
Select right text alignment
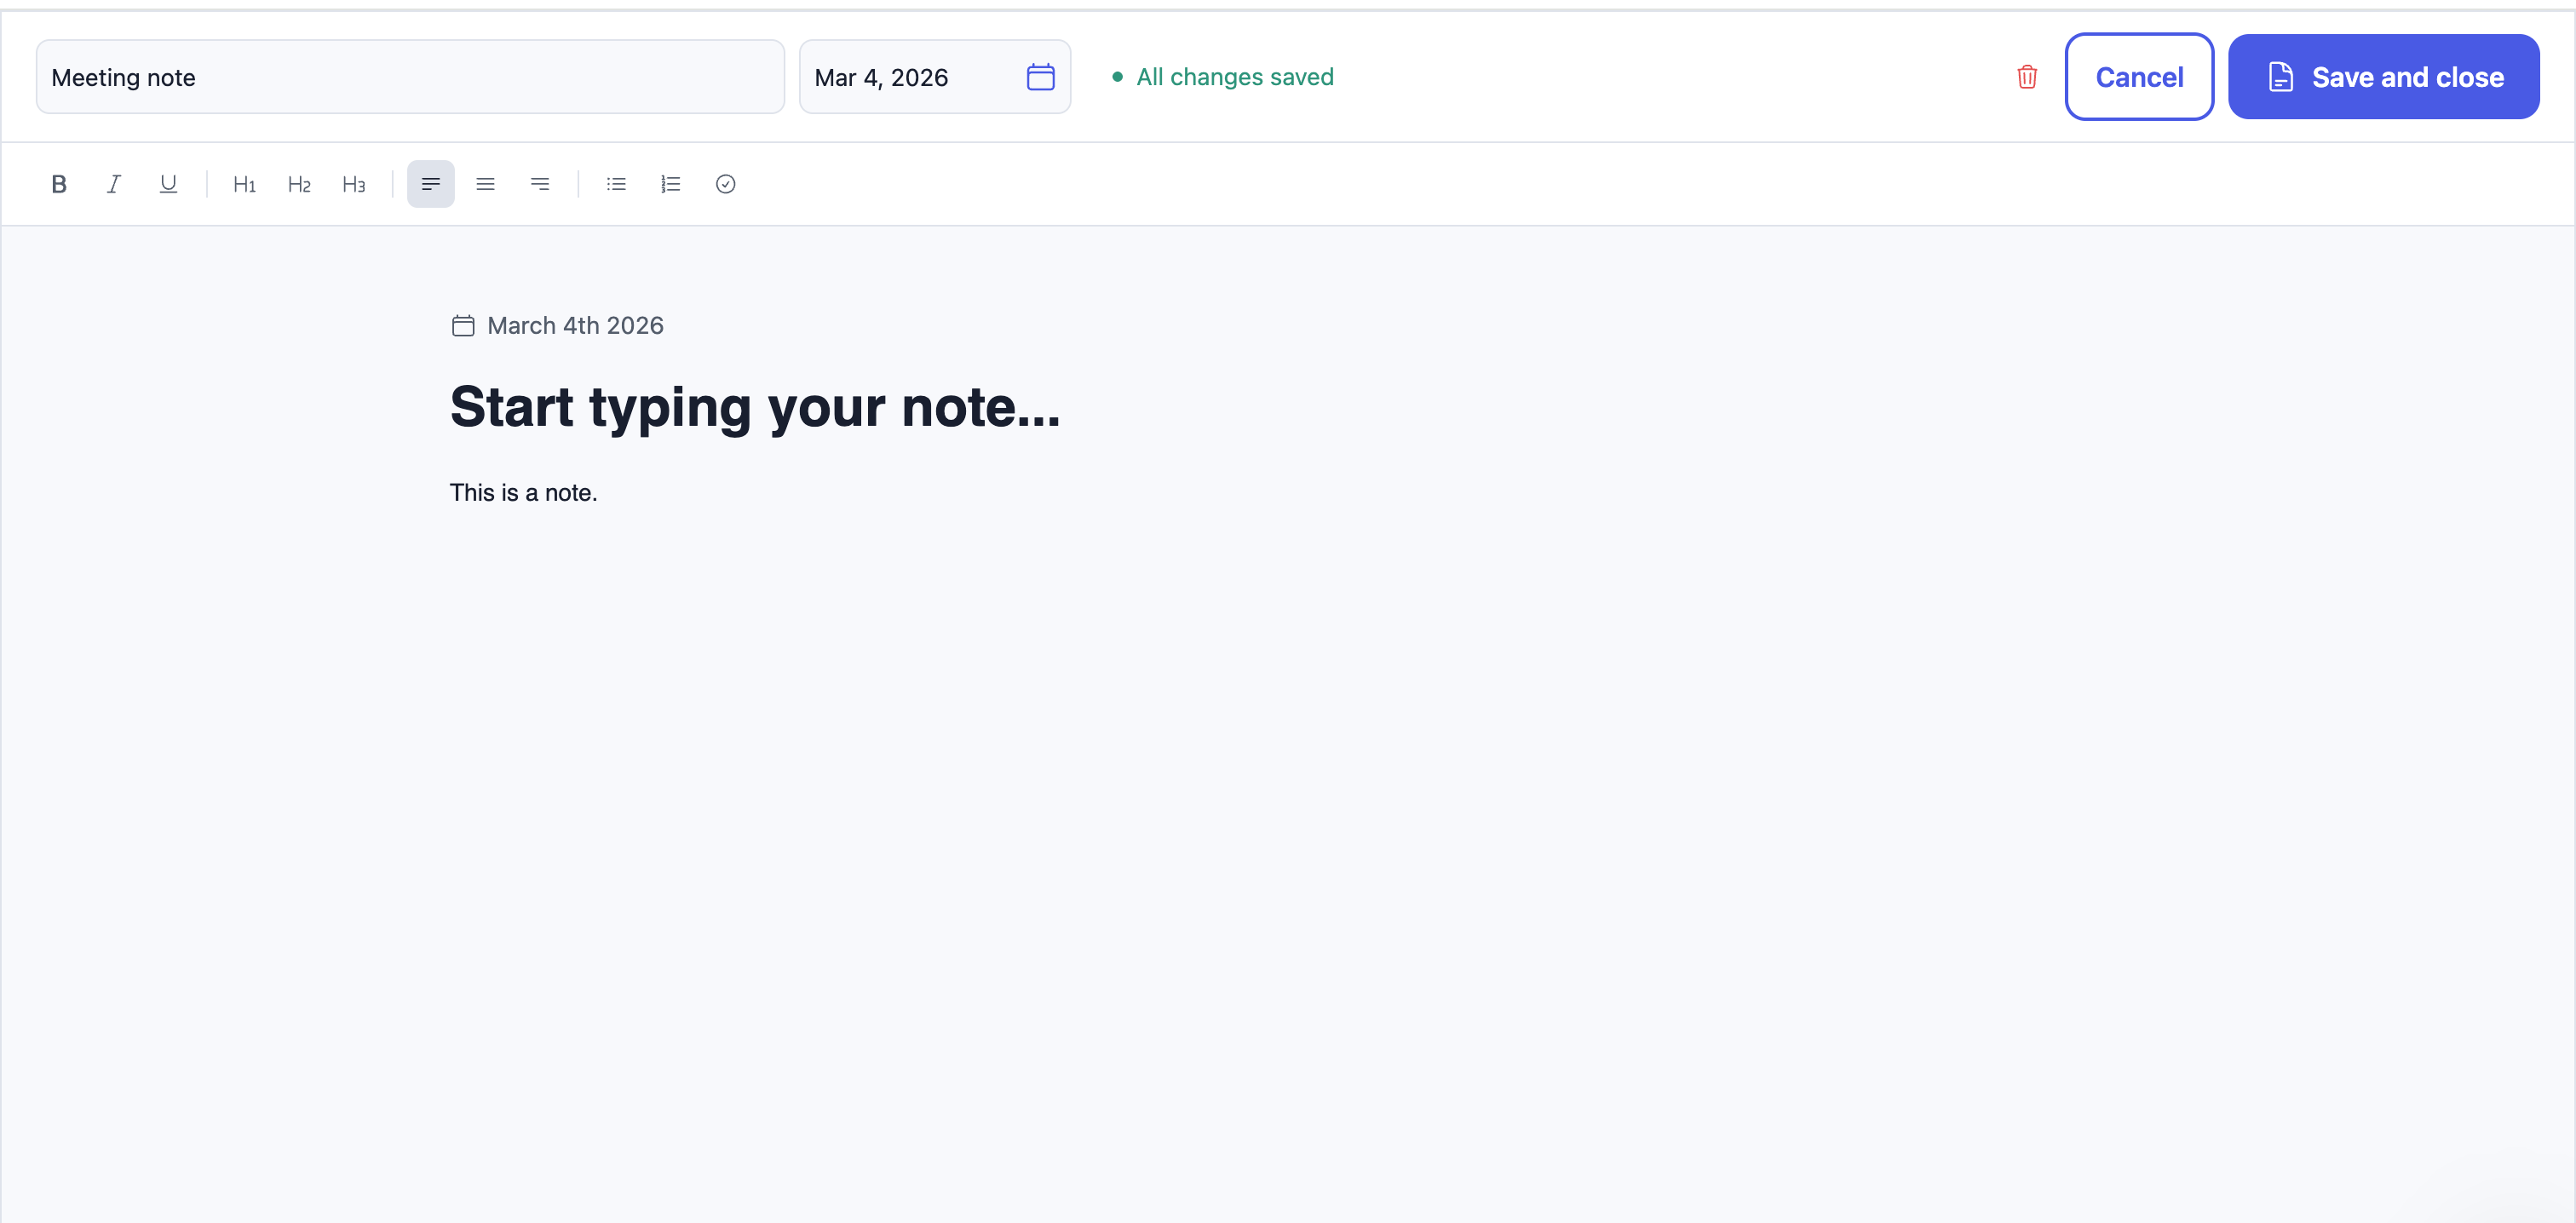[x=540, y=184]
